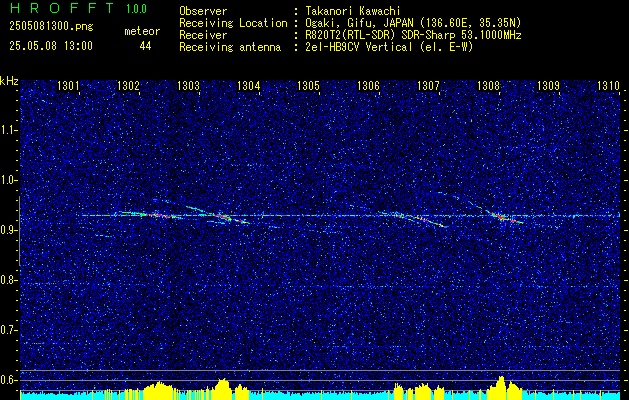Screen dimensions: 629x400
Task: Click the 1303 time marker
Action: click(x=188, y=85)
